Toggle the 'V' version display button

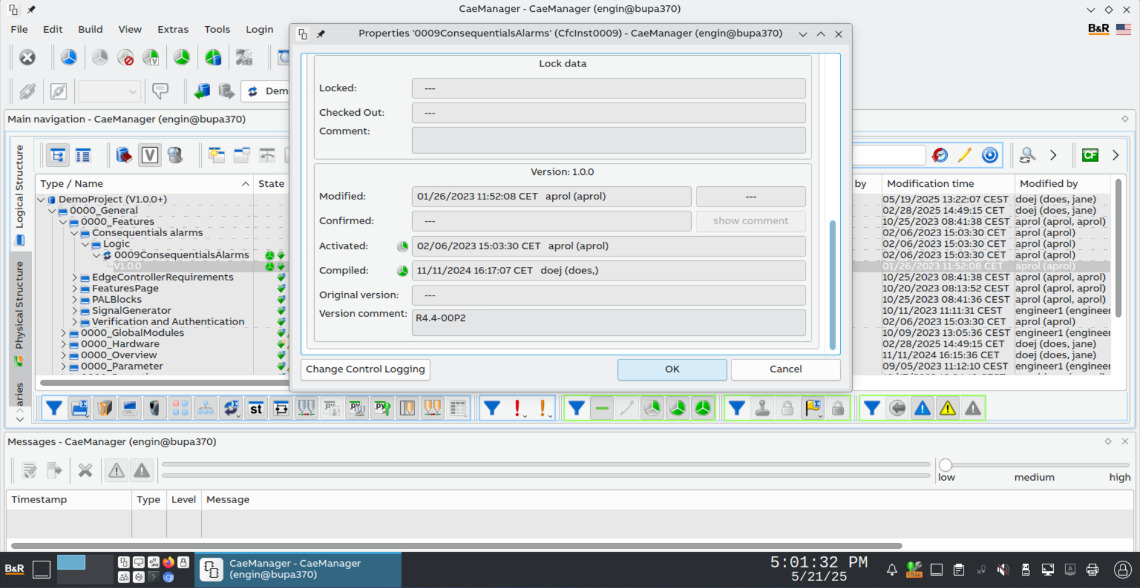click(149, 155)
